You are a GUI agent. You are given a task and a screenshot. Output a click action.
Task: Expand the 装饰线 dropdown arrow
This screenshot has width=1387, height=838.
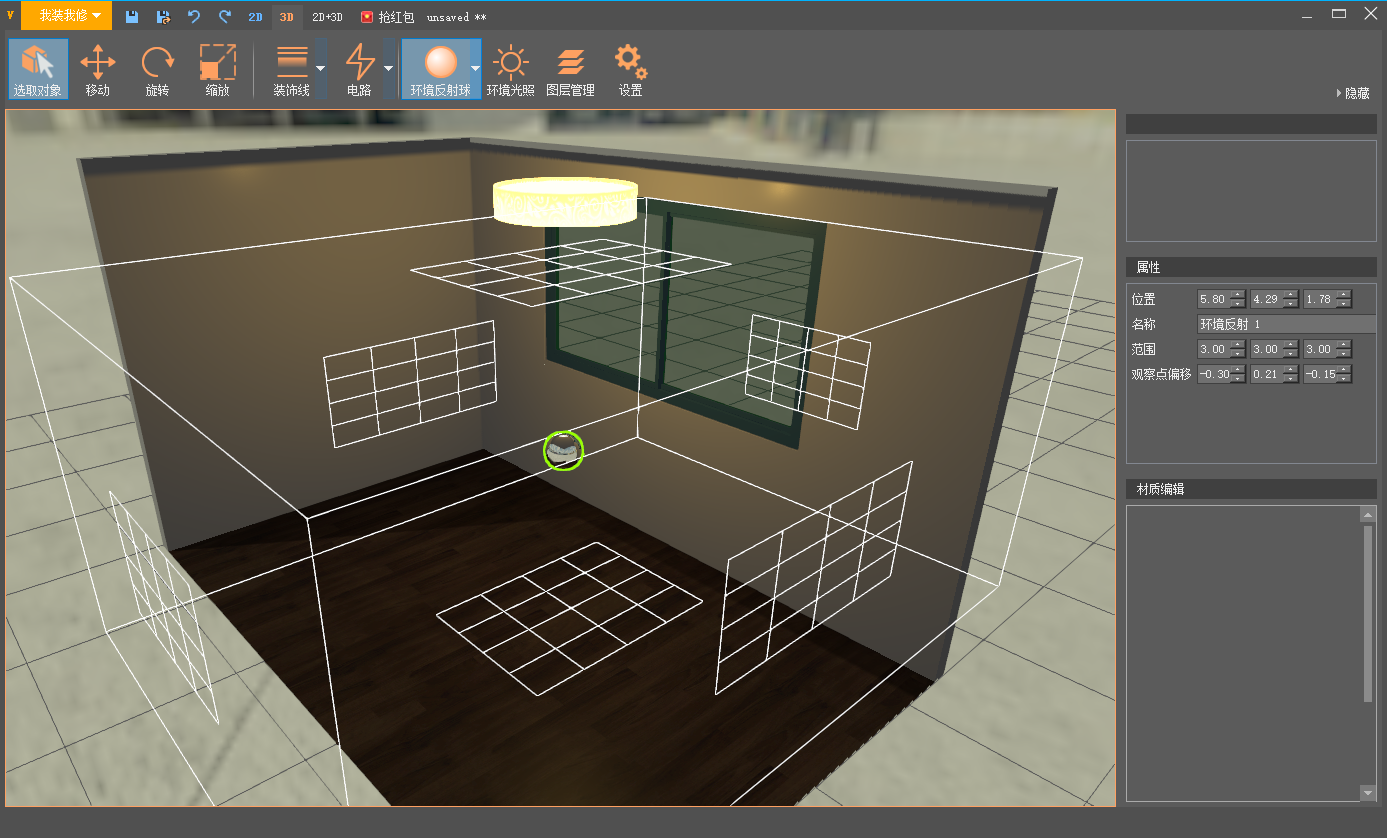point(320,69)
